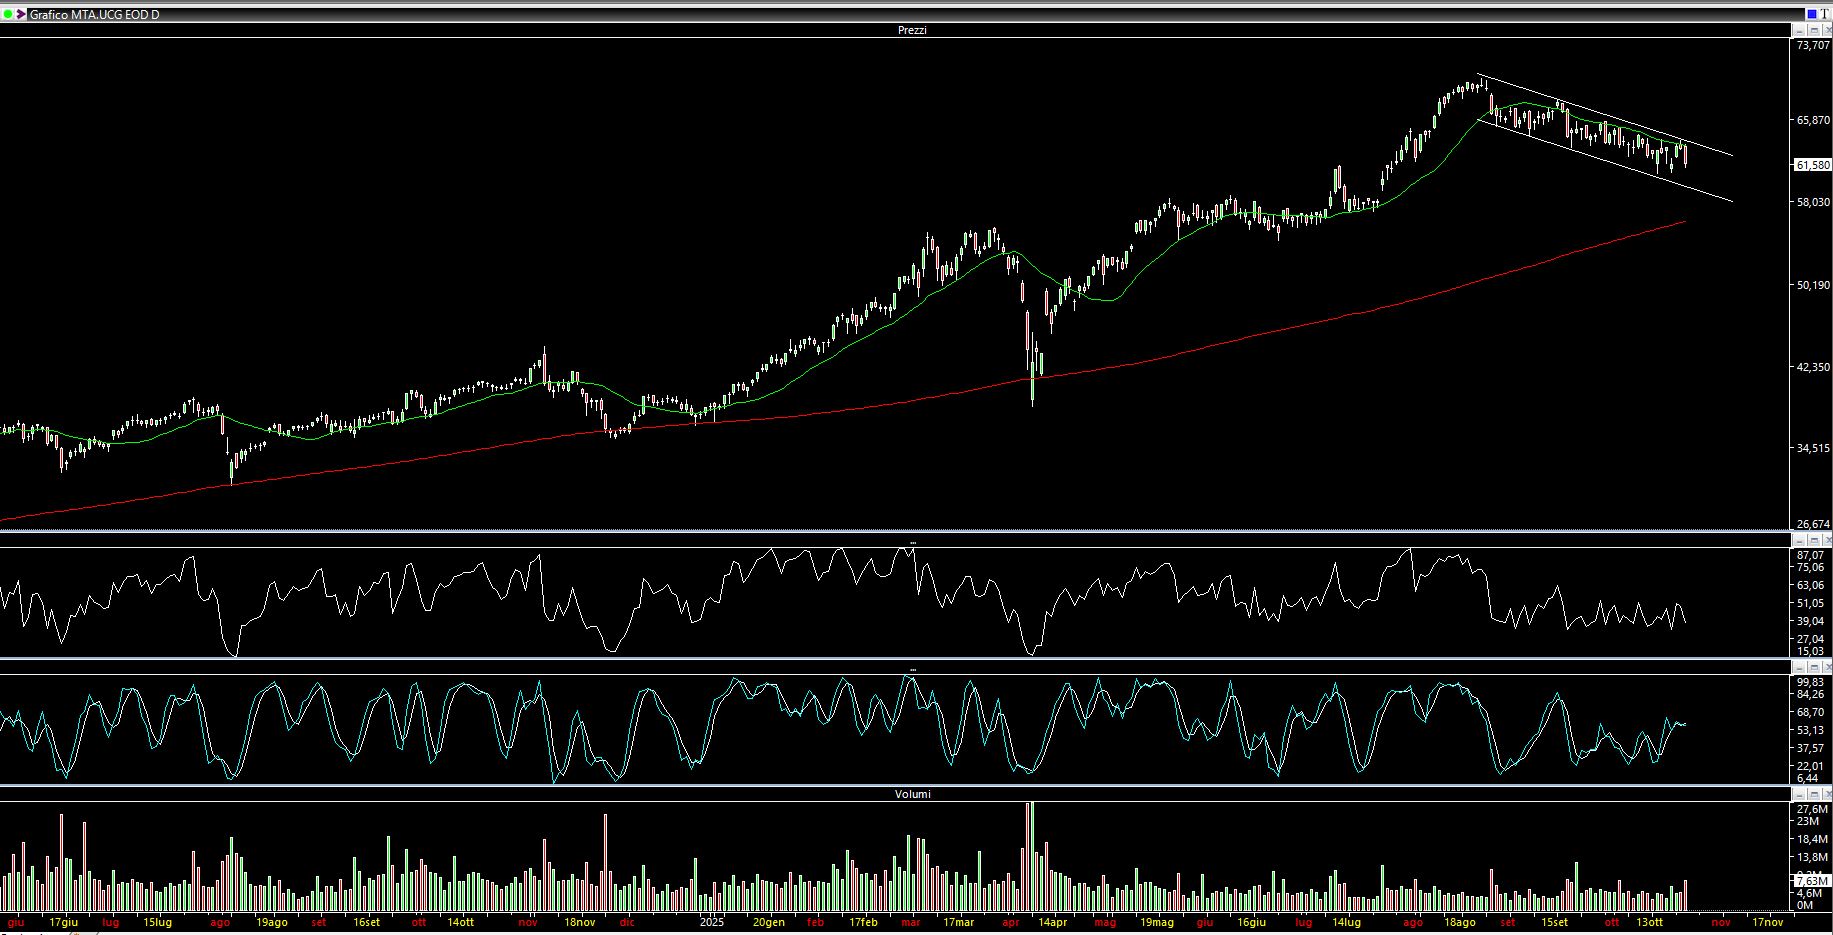Click the 73,707 price axis label
The width and height of the screenshot is (1833, 935).
pyautogui.click(x=1813, y=46)
